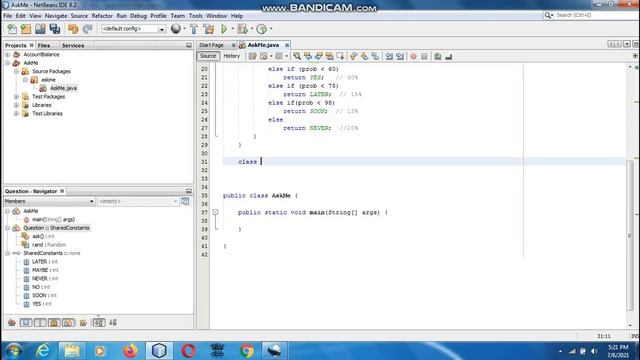Screen dimensions: 640x360
Task: Click the History view button
Action: pos(231,56)
